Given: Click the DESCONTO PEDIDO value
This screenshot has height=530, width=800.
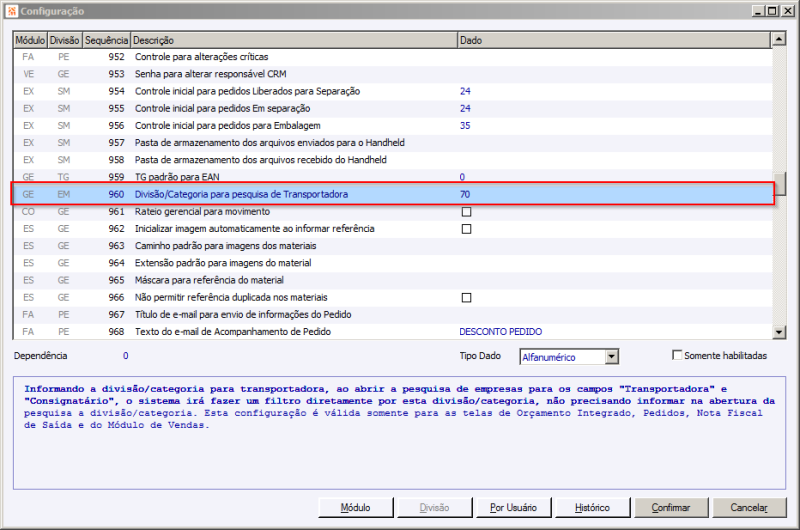Looking at the screenshot, I should [501, 332].
